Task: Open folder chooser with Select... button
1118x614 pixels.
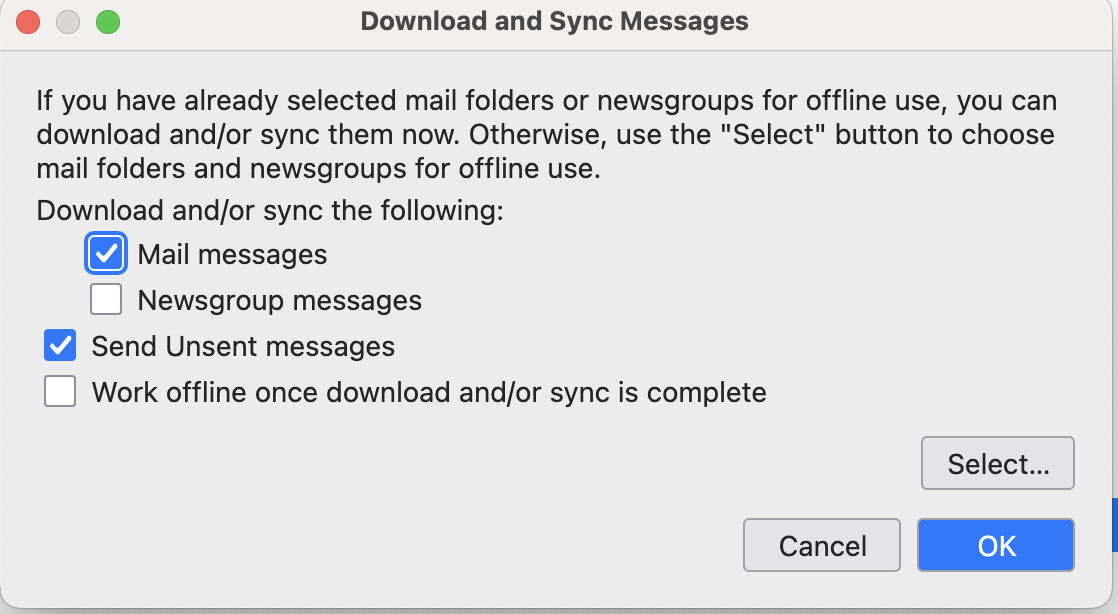Action: tap(997, 464)
